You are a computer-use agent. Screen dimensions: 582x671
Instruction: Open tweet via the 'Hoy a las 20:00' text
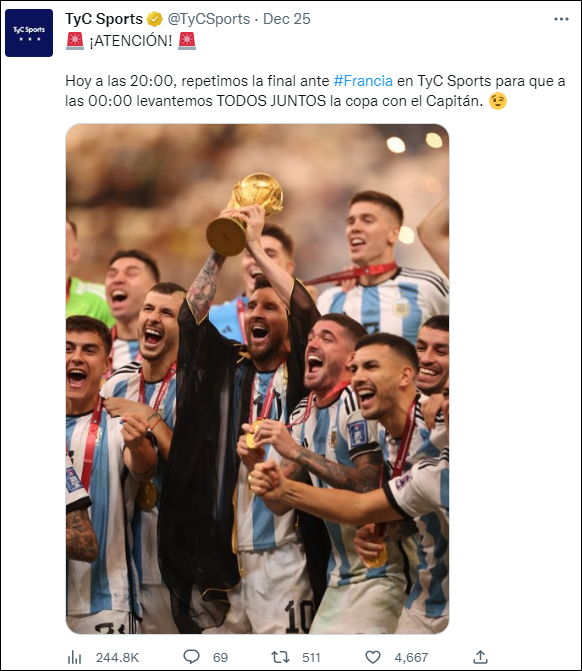pyautogui.click(x=119, y=81)
